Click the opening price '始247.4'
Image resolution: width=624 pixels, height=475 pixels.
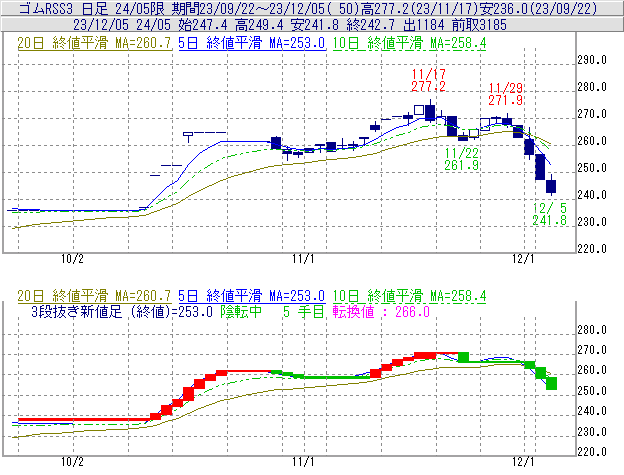click(x=203, y=25)
